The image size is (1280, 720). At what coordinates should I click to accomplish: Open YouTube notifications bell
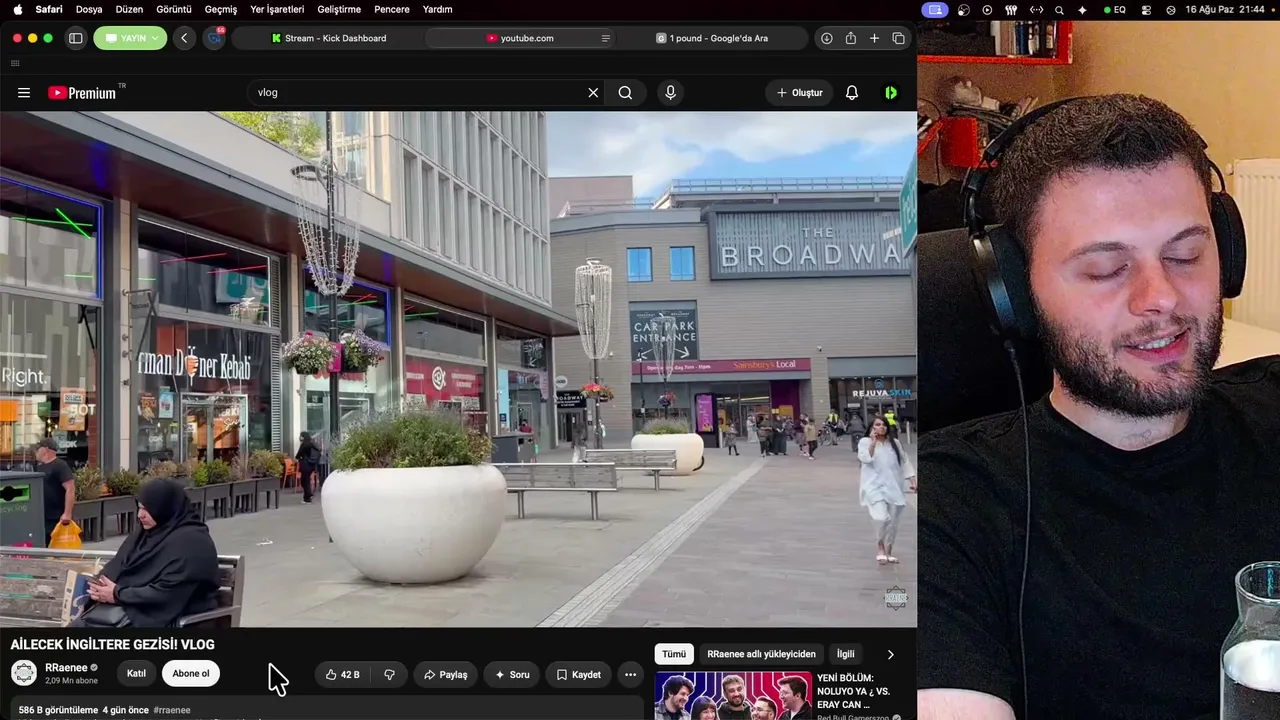click(x=852, y=93)
